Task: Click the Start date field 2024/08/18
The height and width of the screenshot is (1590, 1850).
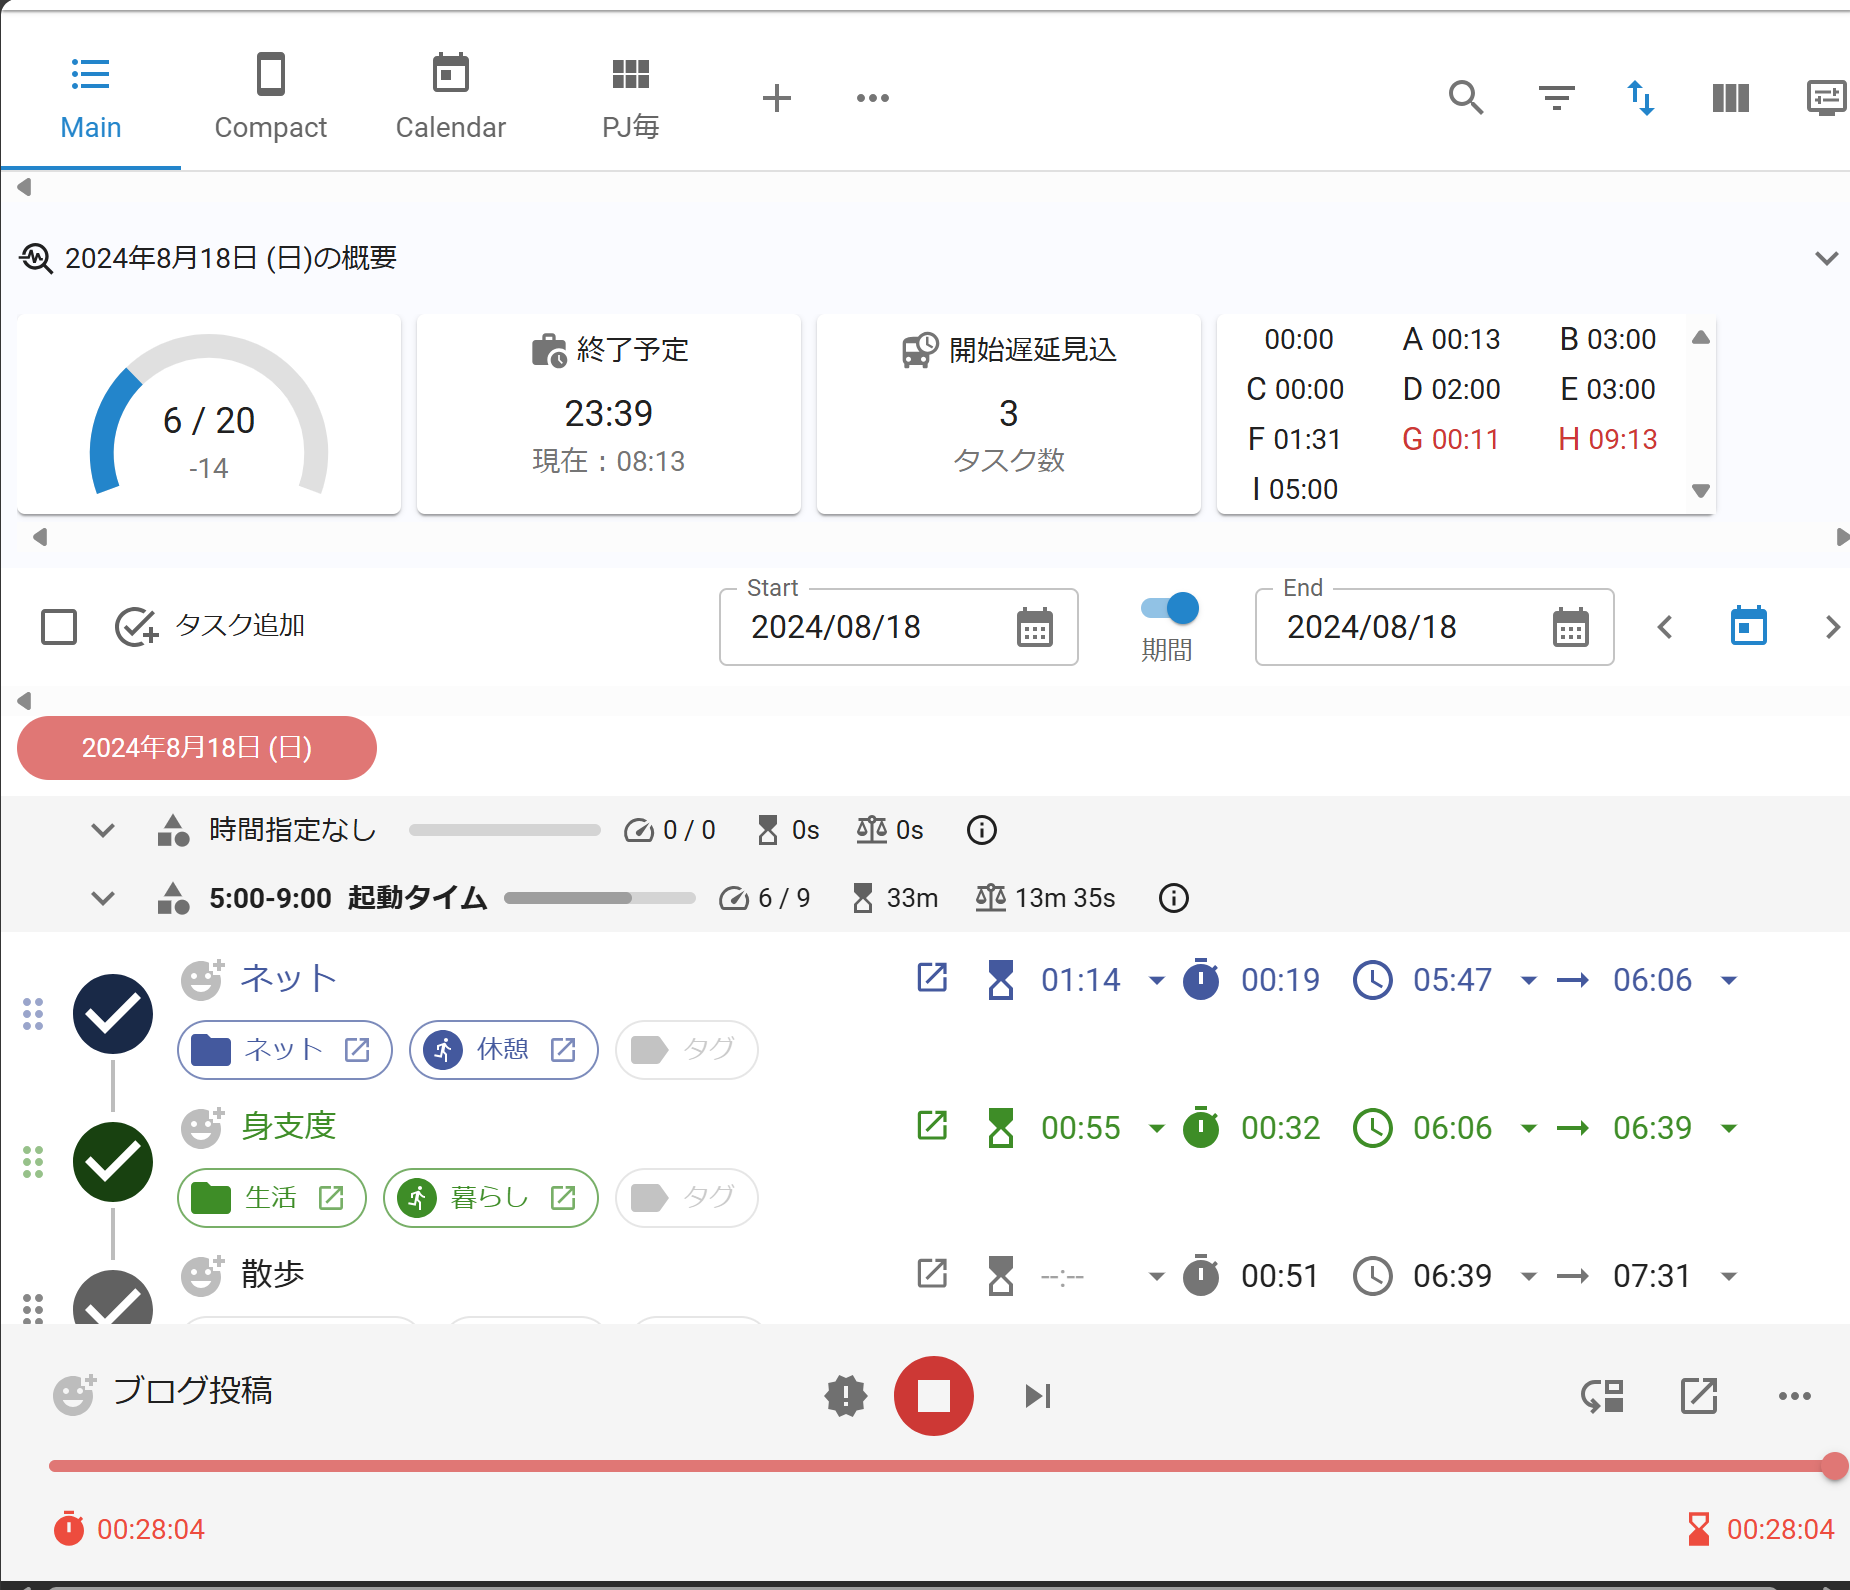Action: pos(898,627)
